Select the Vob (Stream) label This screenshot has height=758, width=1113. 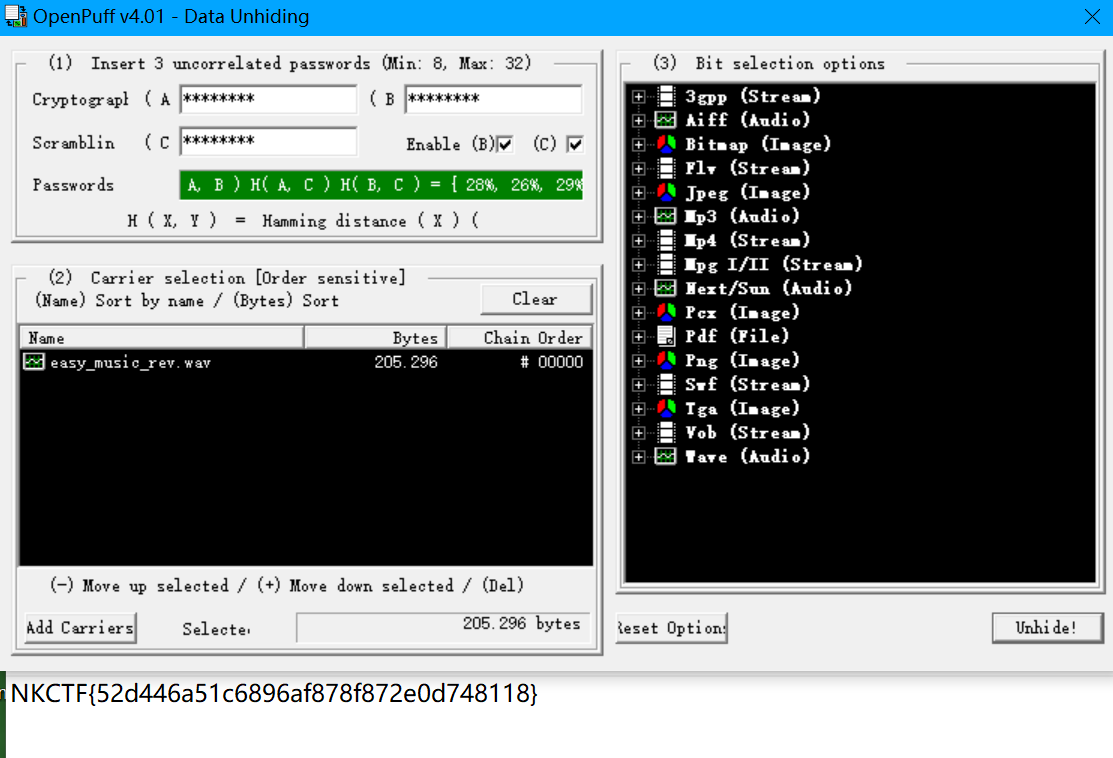[747, 432]
